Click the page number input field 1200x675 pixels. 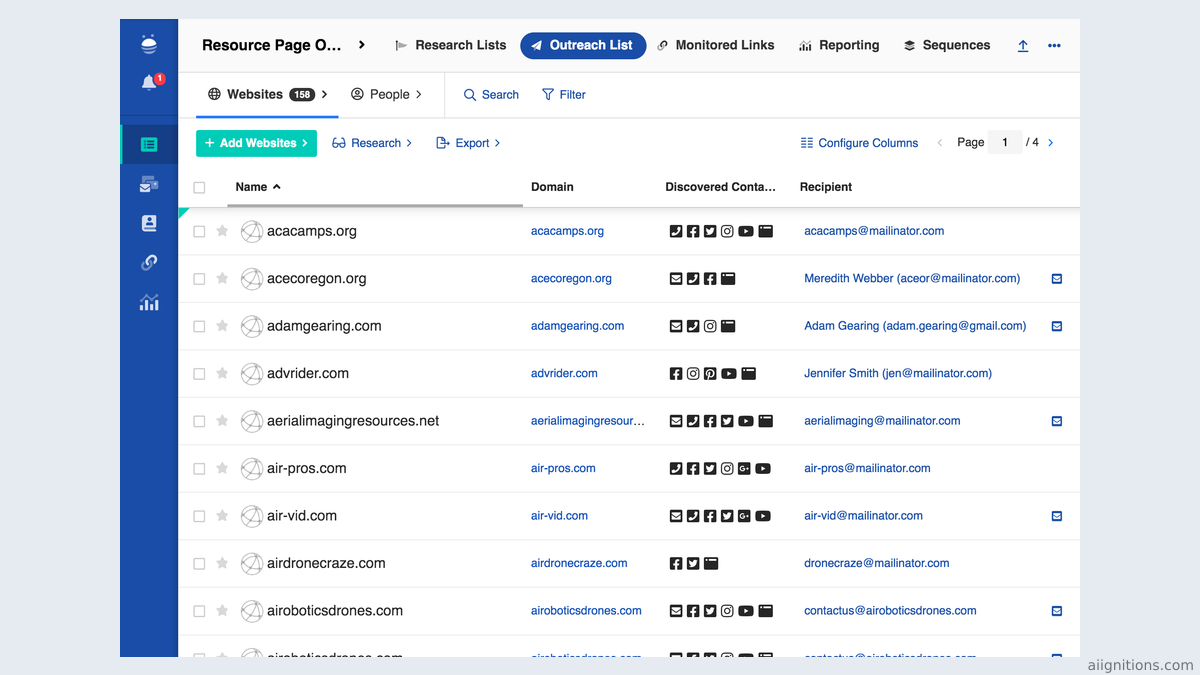click(x=1005, y=143)
